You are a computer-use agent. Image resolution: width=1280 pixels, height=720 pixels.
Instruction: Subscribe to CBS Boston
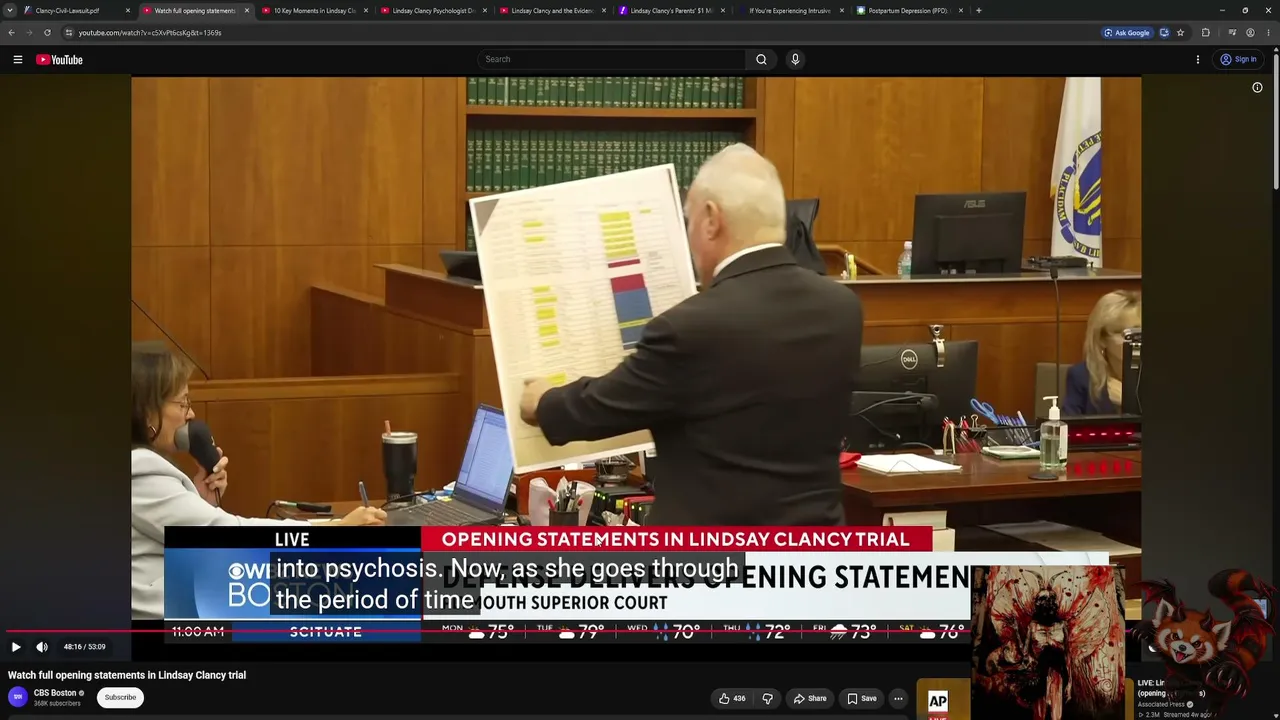120,697
